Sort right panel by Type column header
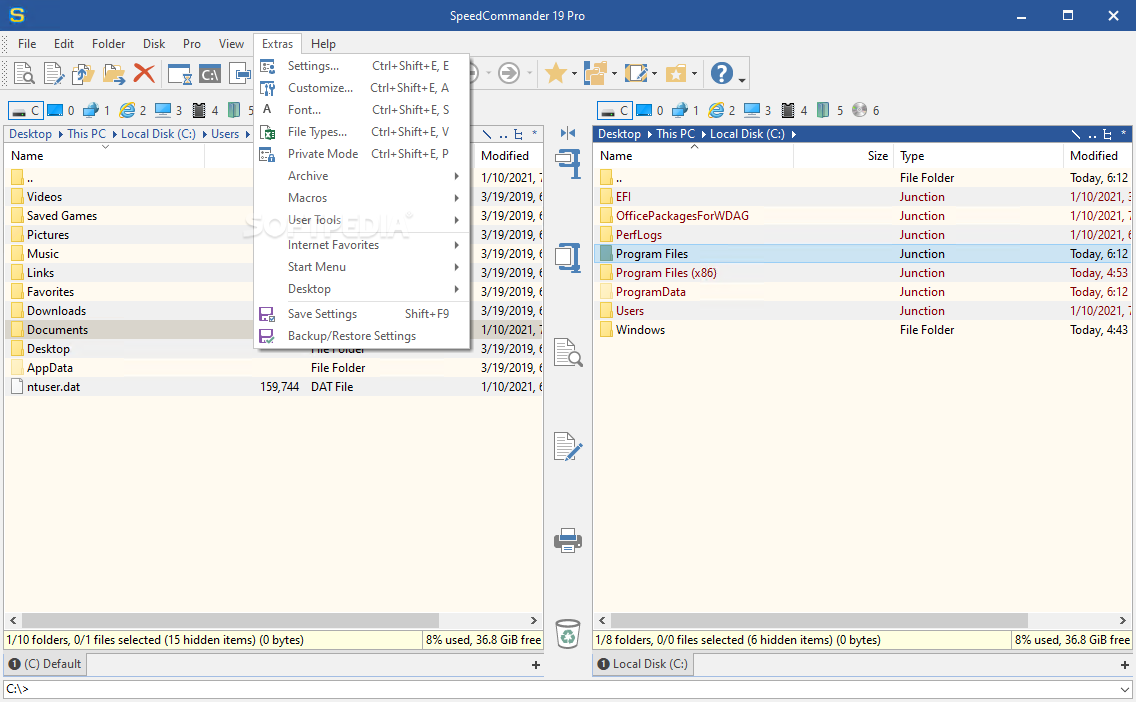 pos(978,156)
